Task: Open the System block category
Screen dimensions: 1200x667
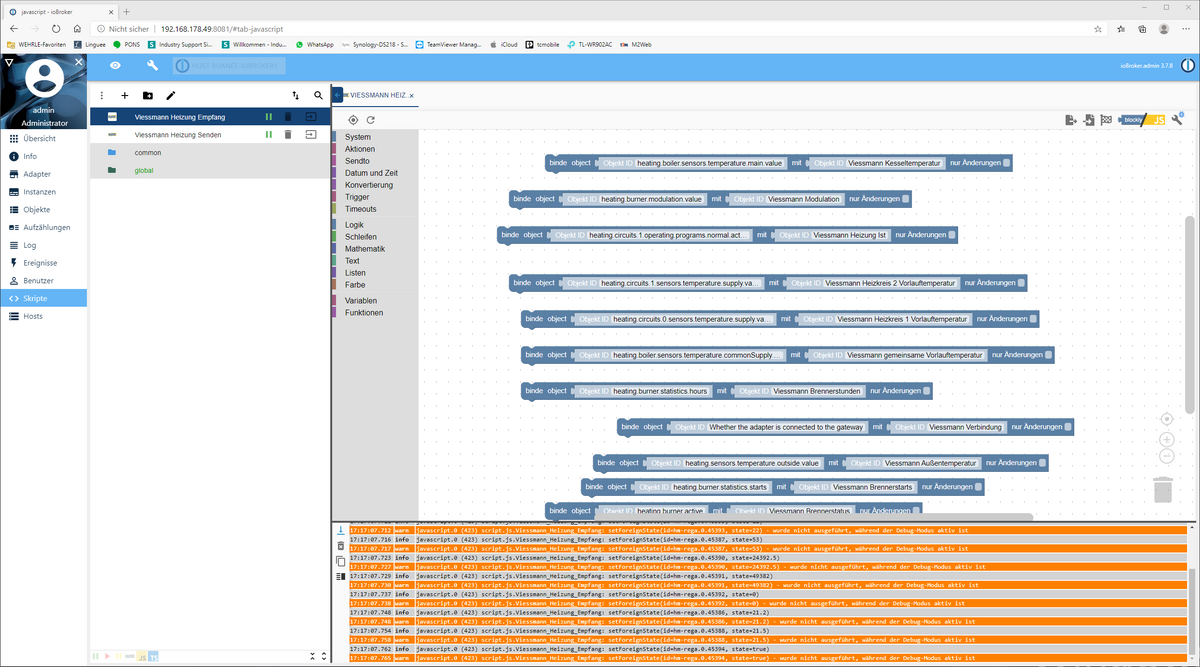Action: pos(358,137)
